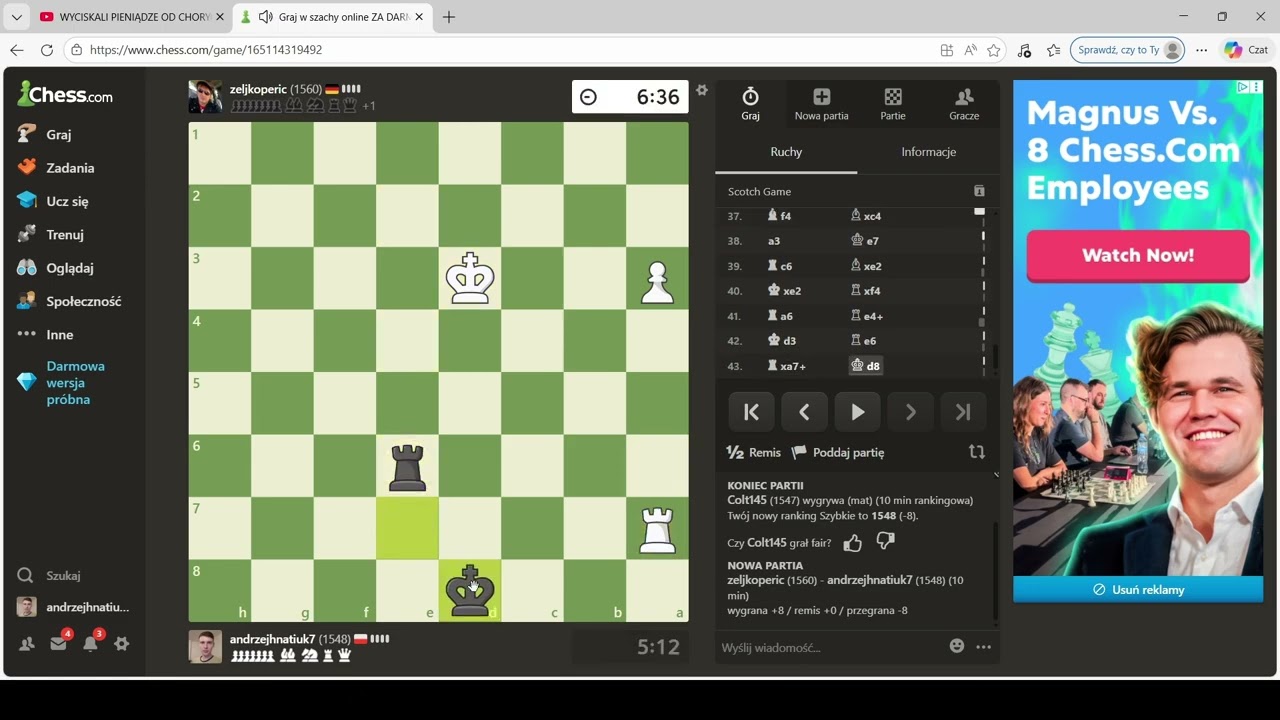Select move 43 Rxa7+ in move list
This screenshot has height=720, width=1280.
[786, 366]
